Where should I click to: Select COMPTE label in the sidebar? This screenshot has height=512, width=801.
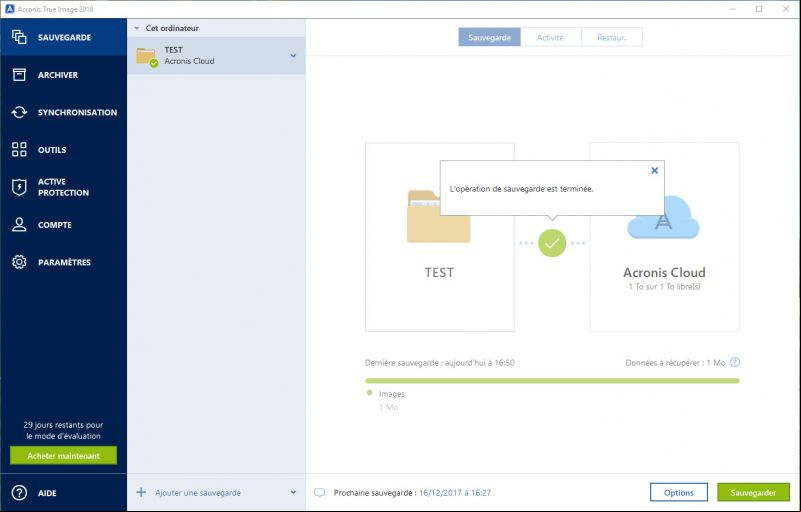coord(55,225)
